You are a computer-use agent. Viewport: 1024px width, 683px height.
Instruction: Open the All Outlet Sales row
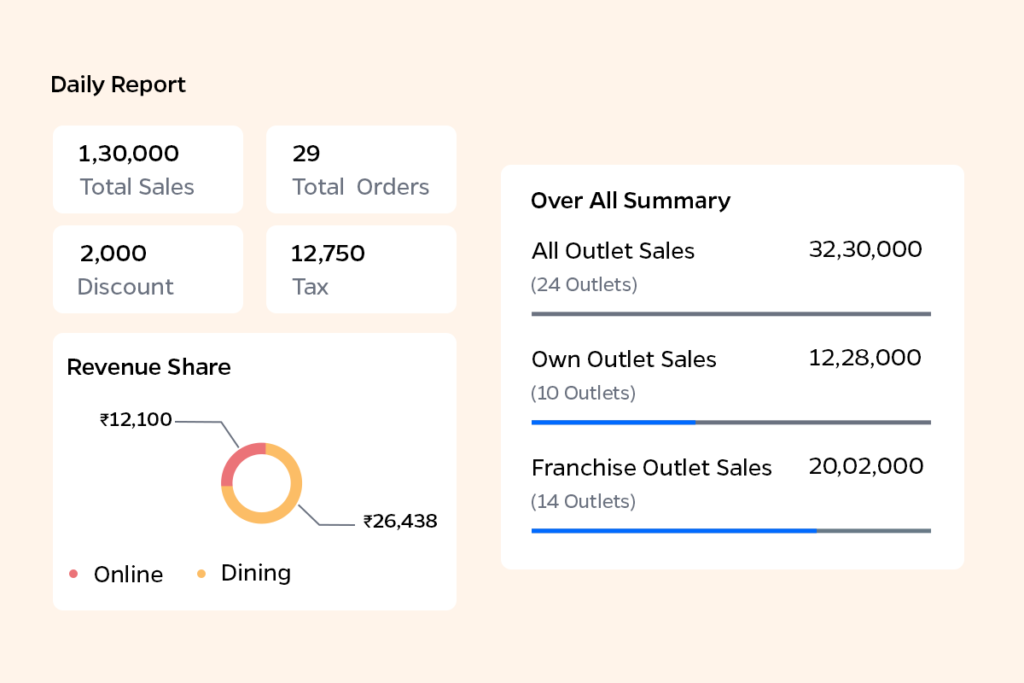click(612, 251)
